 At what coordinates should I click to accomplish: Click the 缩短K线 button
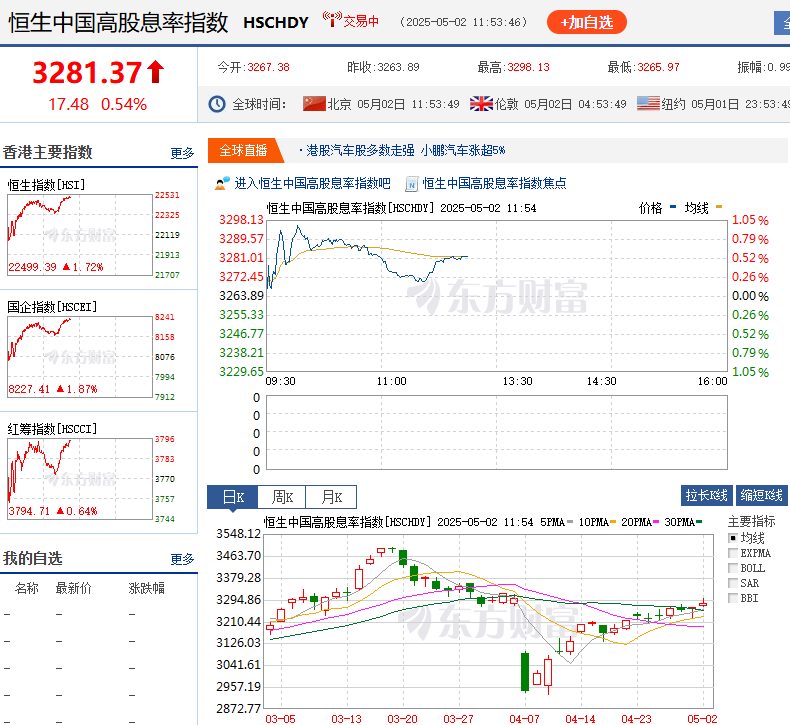[x=761, y=495]
